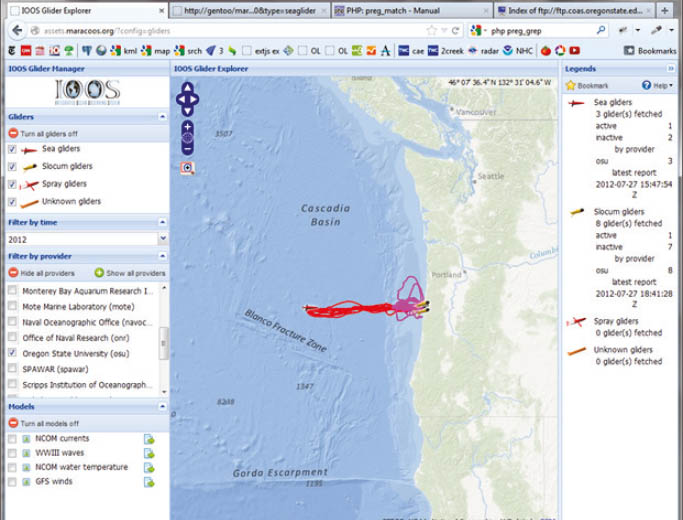The height and width of the screenshot is (520, 683).
Task: Uncheck the Sea gliders checkbox
Action: click(x=12, y=149)
